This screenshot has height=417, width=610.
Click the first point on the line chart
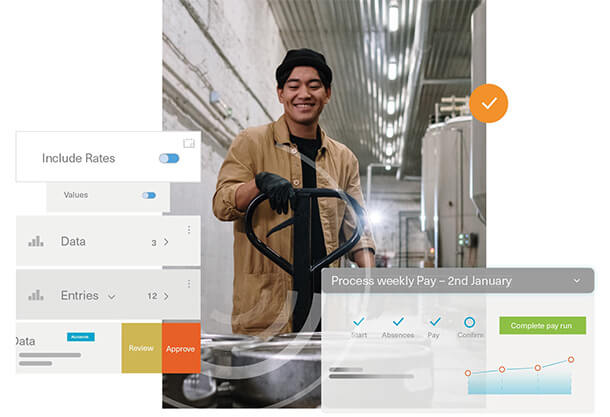point(468,373)
